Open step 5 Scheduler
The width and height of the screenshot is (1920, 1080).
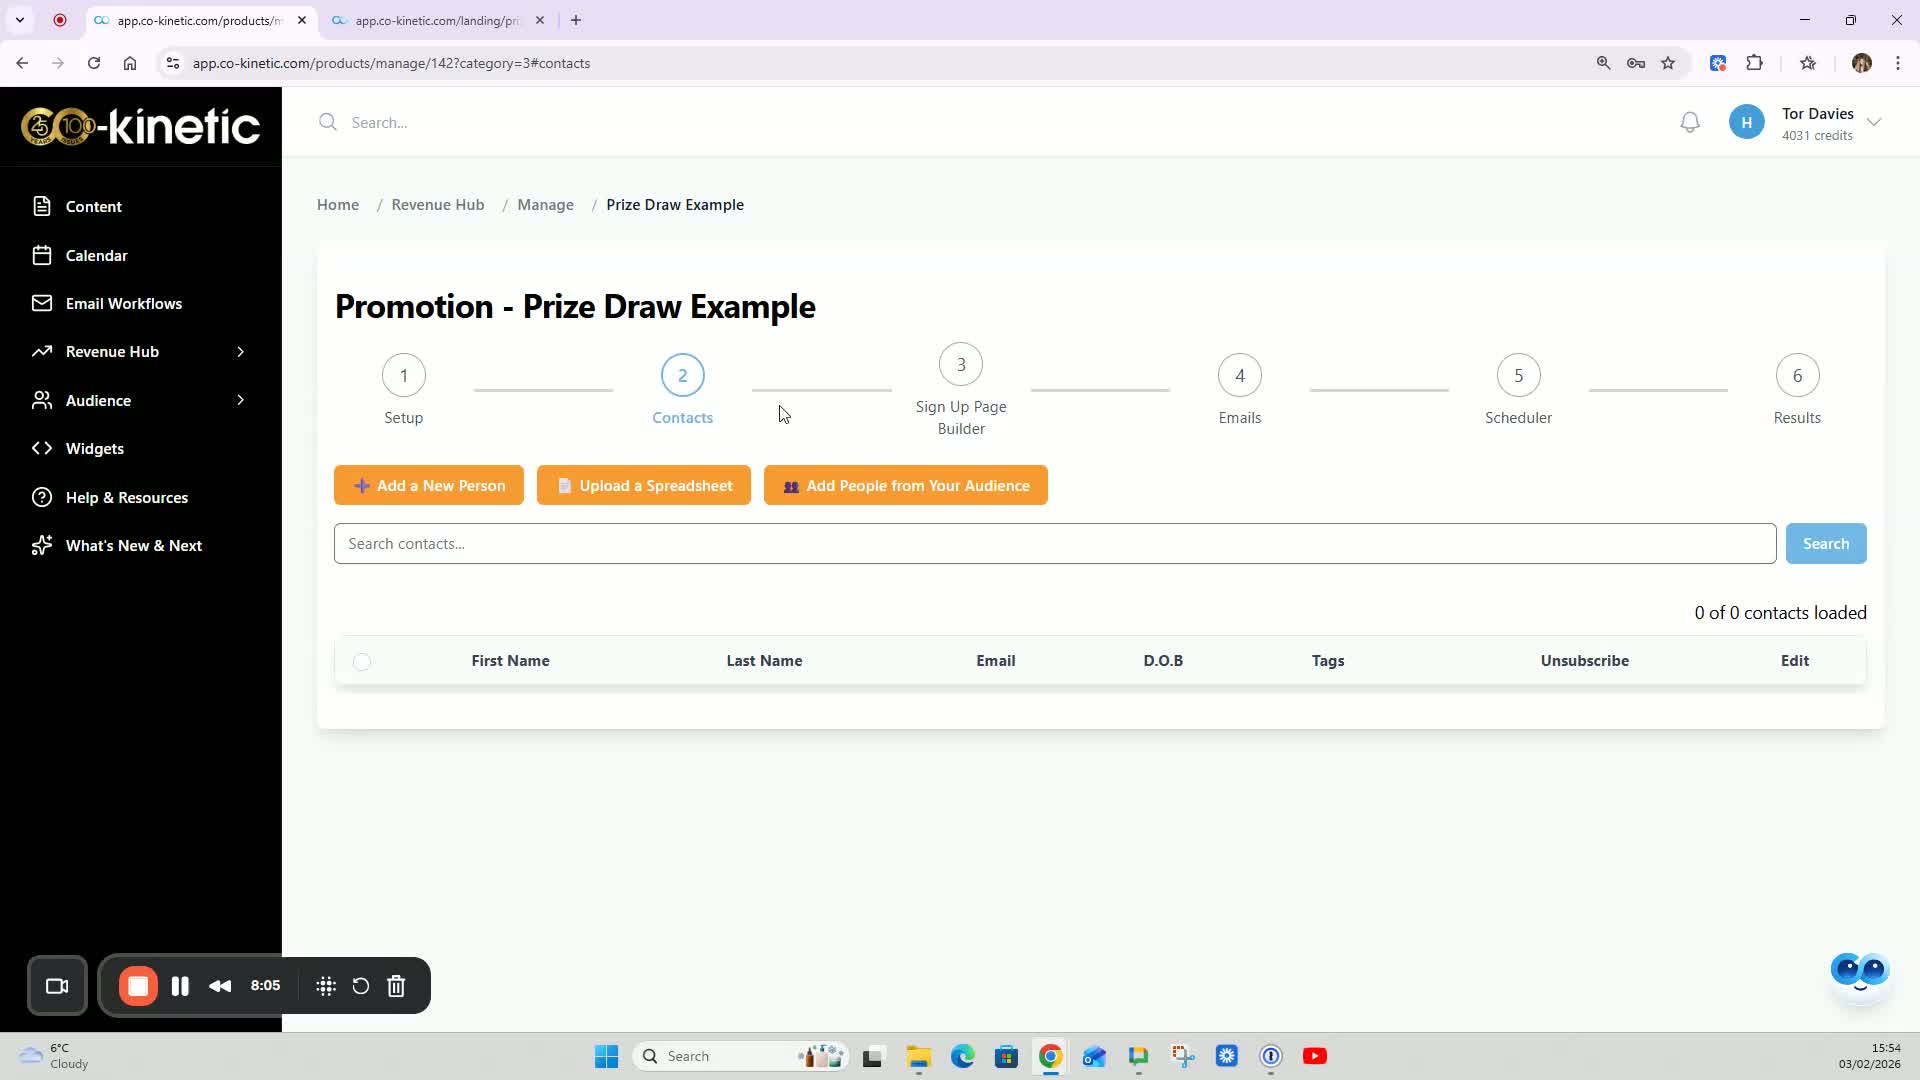tap(1518, 376)
